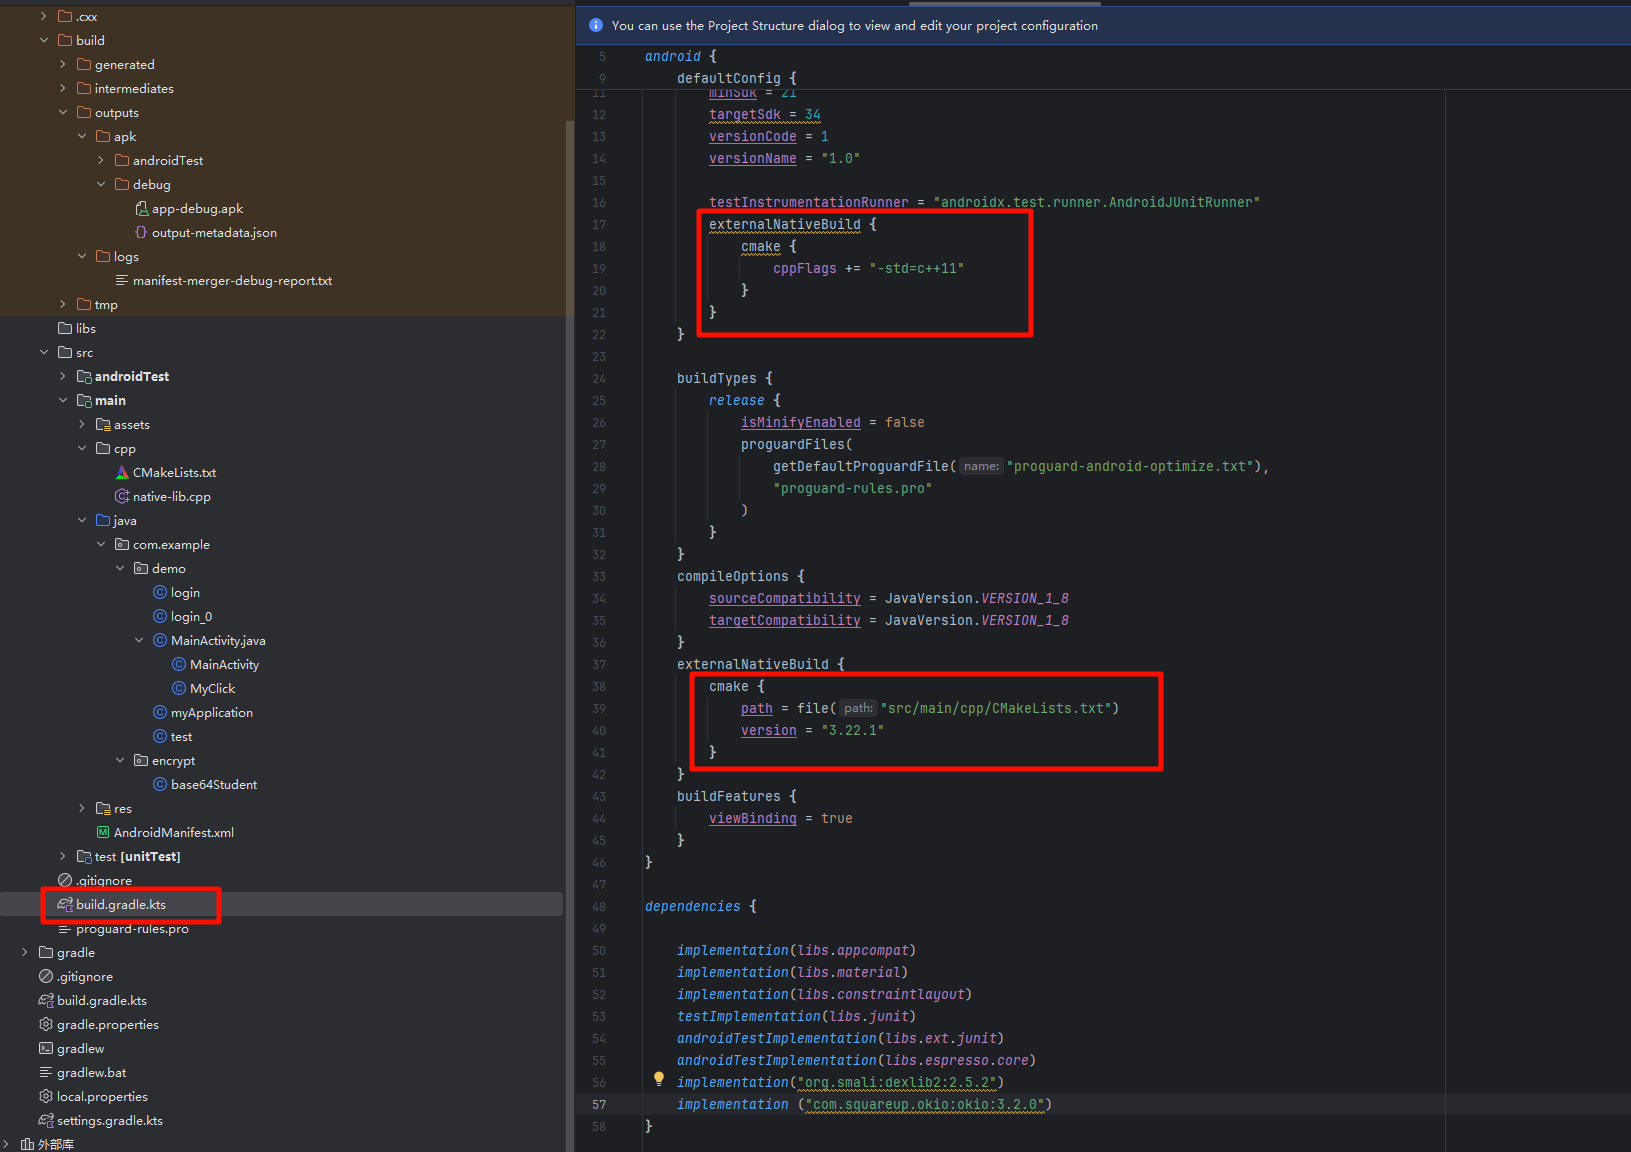Image resolution: width=1631 pixels, height=1152 pixels.
Task: Click the MyClick class icon
Action: 179,689
